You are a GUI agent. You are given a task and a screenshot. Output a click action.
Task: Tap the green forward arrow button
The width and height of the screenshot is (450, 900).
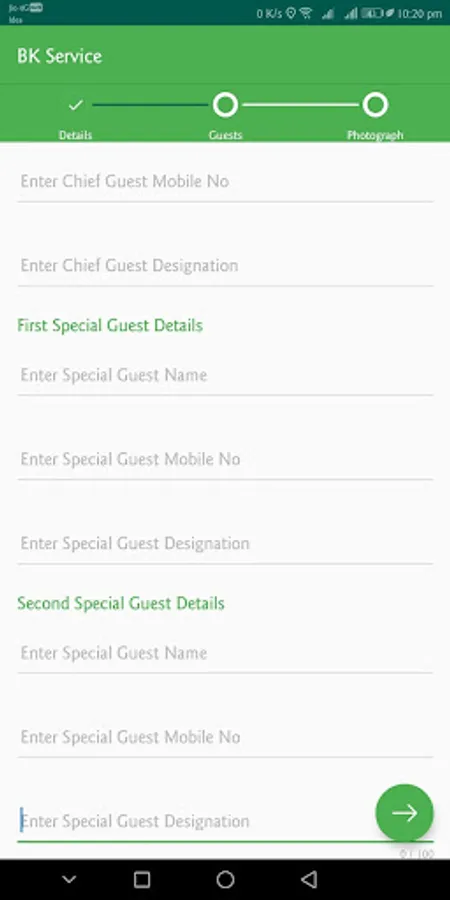tap(404, 813)
